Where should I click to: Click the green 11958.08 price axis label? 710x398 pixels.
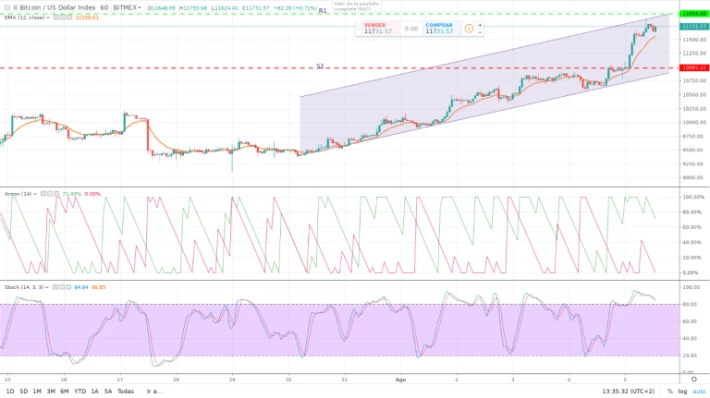pyautogui.click(x=694, y=14)
